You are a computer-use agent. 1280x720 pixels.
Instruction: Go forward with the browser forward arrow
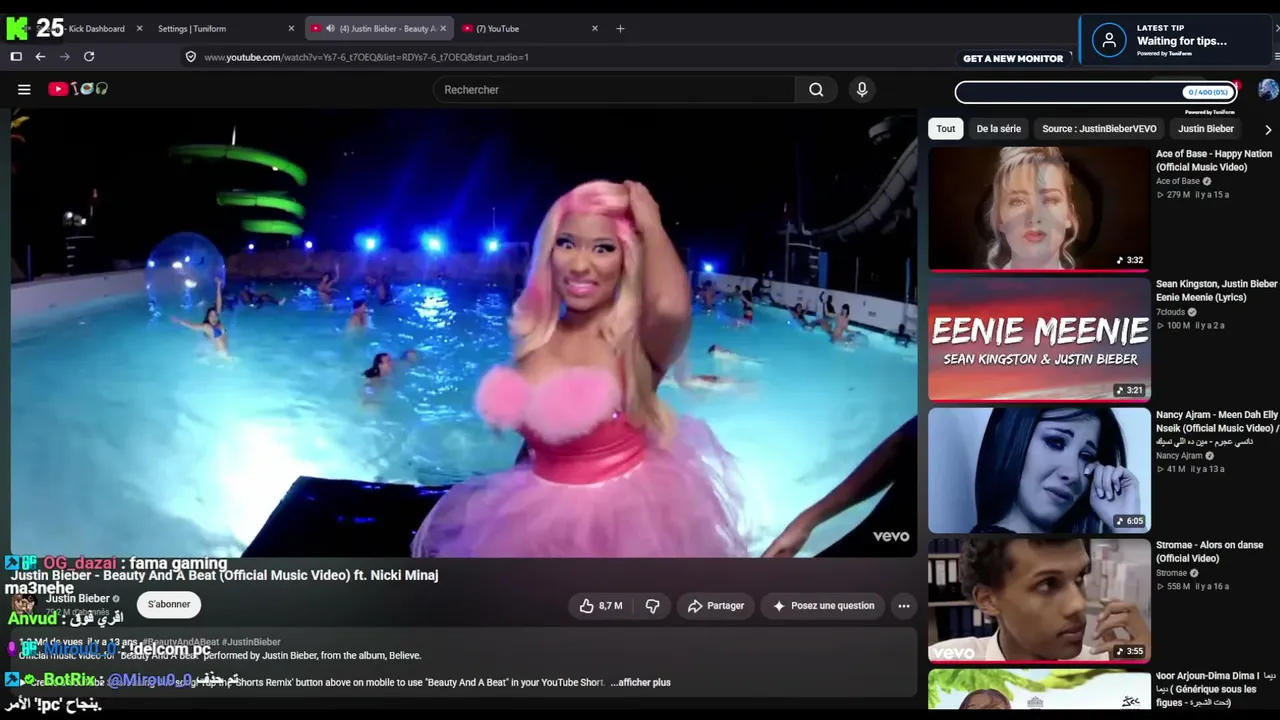coord(64,57)
